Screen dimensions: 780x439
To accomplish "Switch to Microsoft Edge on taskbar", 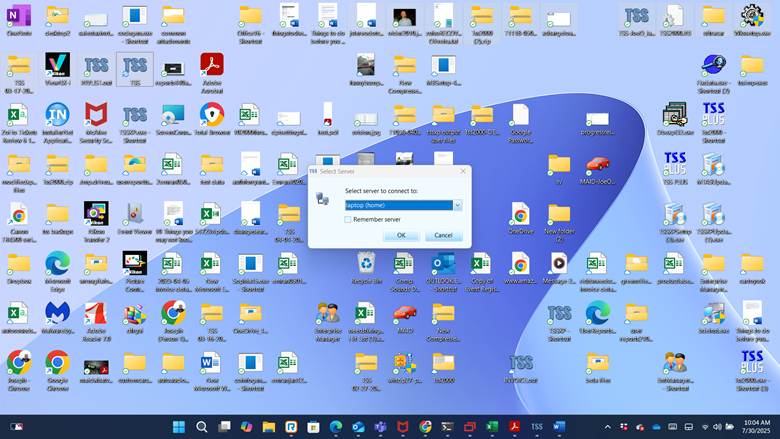I will coord(336,427).
